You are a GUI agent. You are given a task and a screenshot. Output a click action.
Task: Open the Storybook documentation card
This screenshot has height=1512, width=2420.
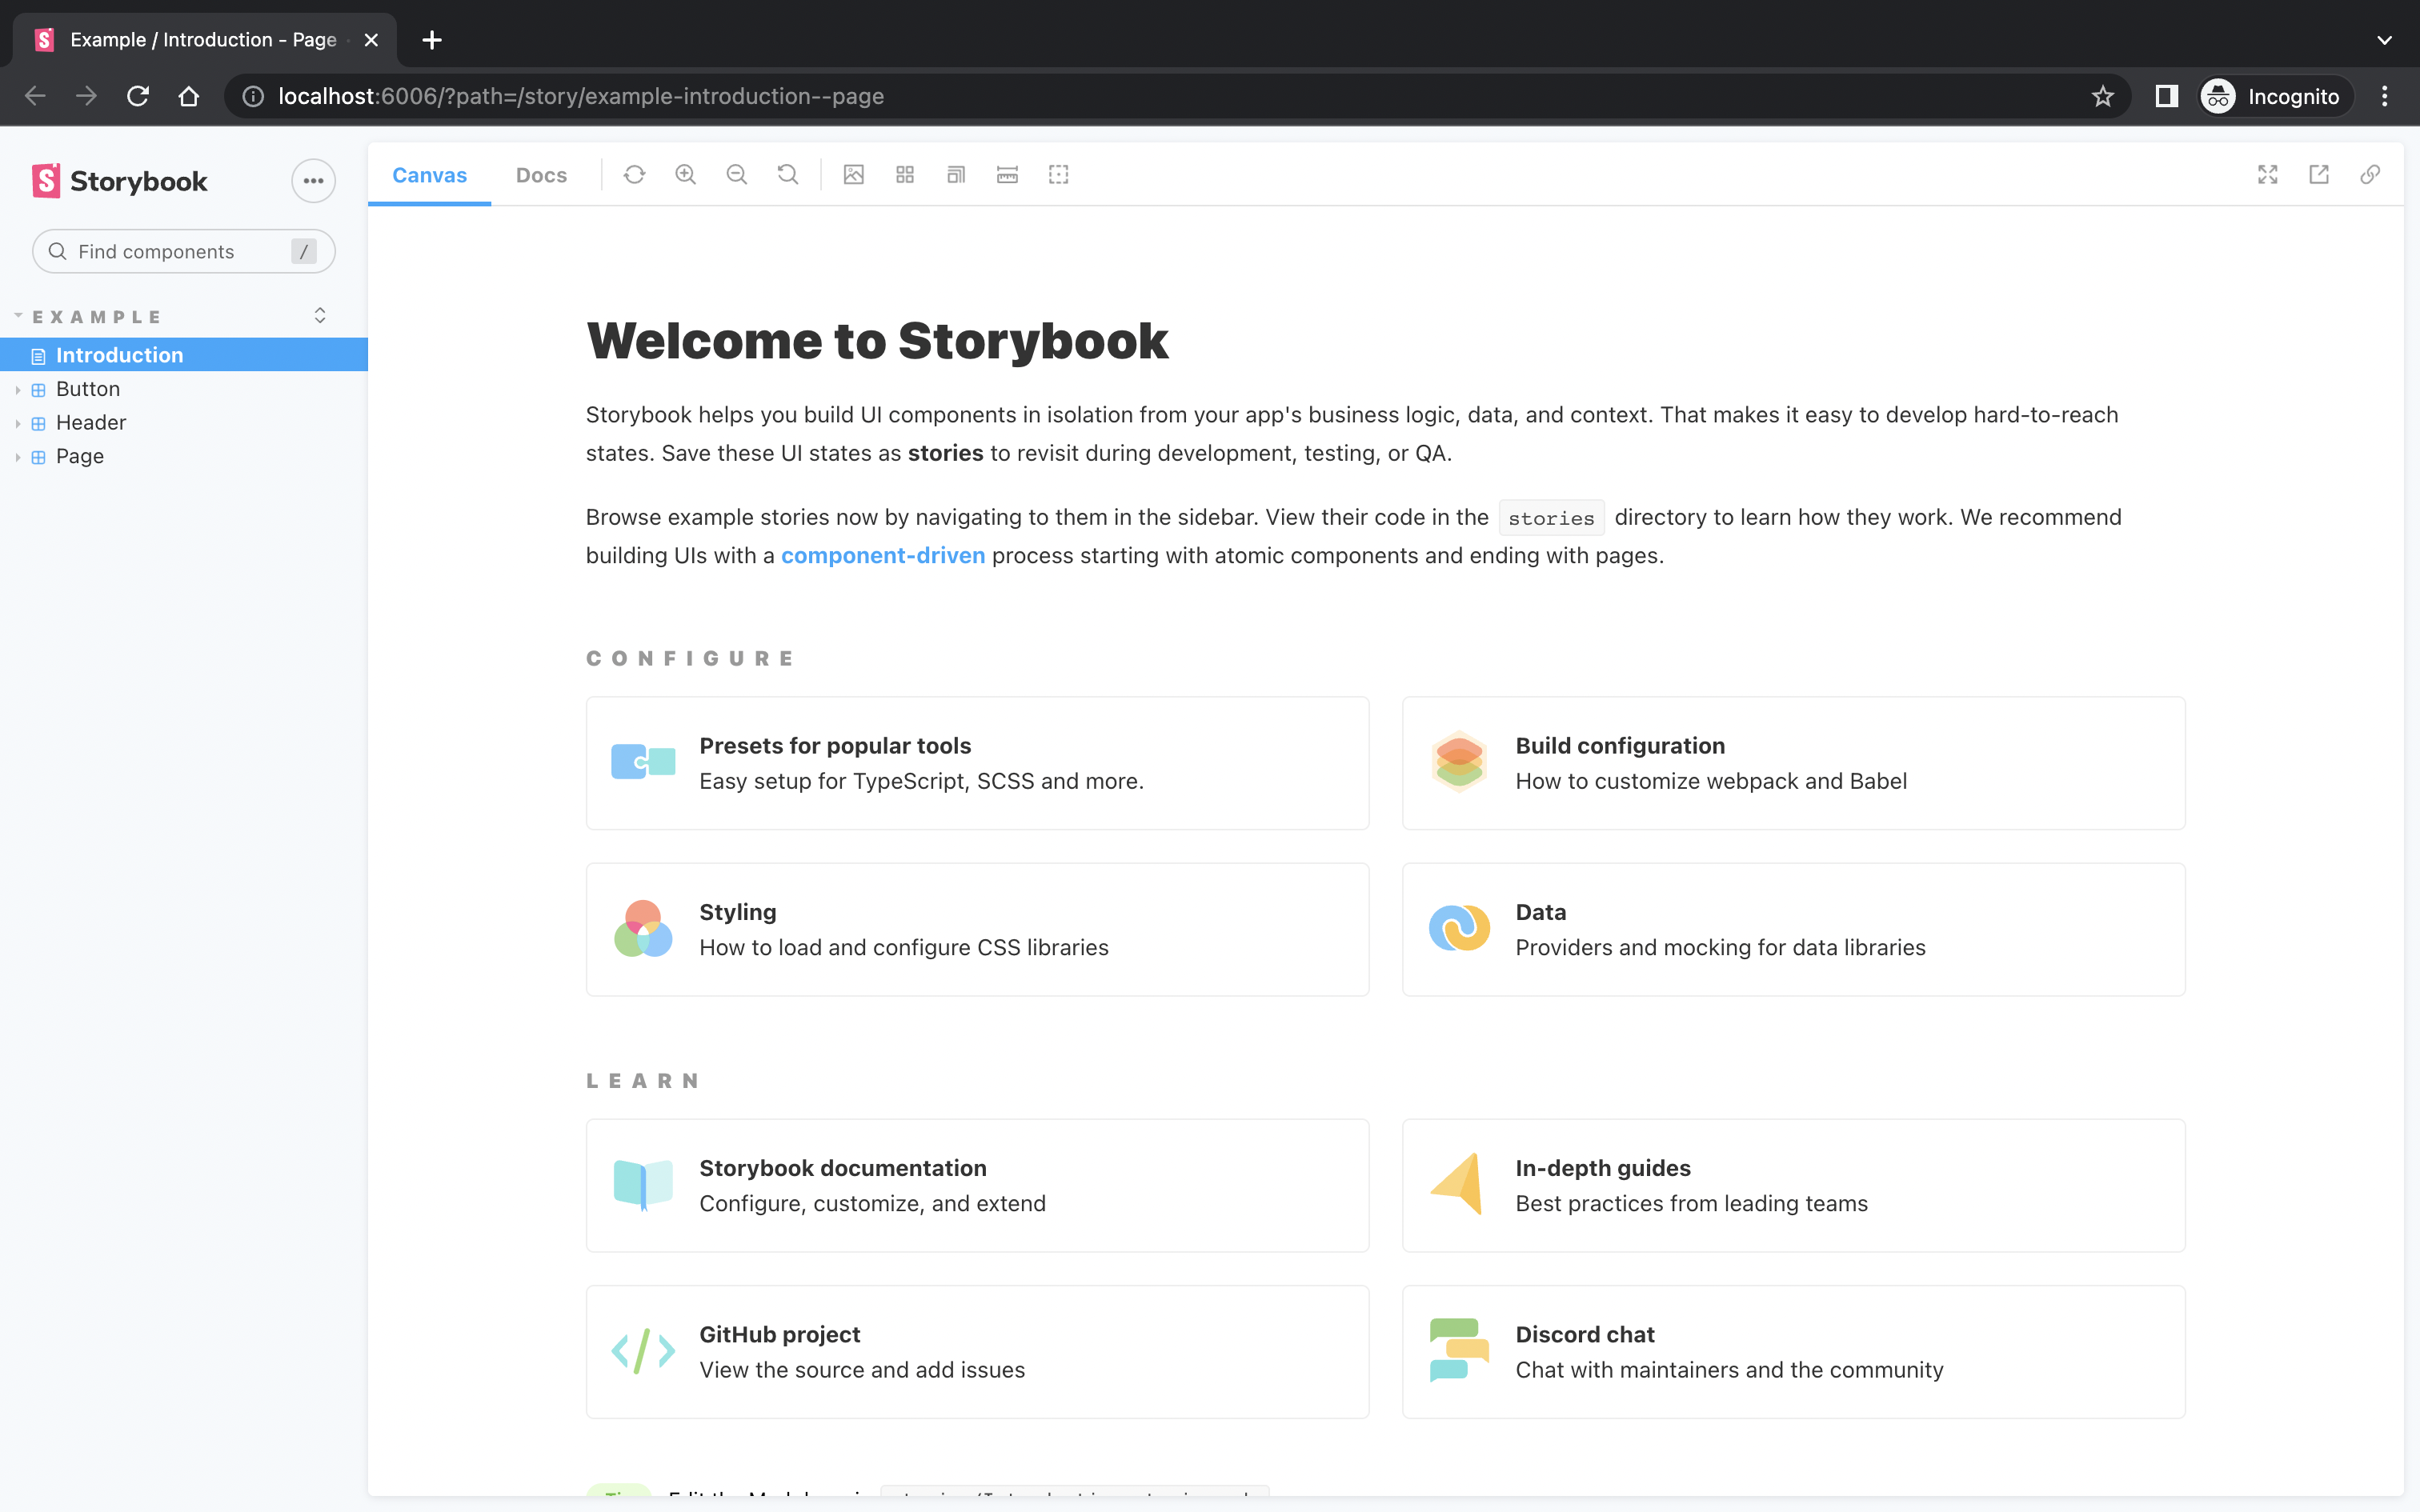pos(977,1185)
